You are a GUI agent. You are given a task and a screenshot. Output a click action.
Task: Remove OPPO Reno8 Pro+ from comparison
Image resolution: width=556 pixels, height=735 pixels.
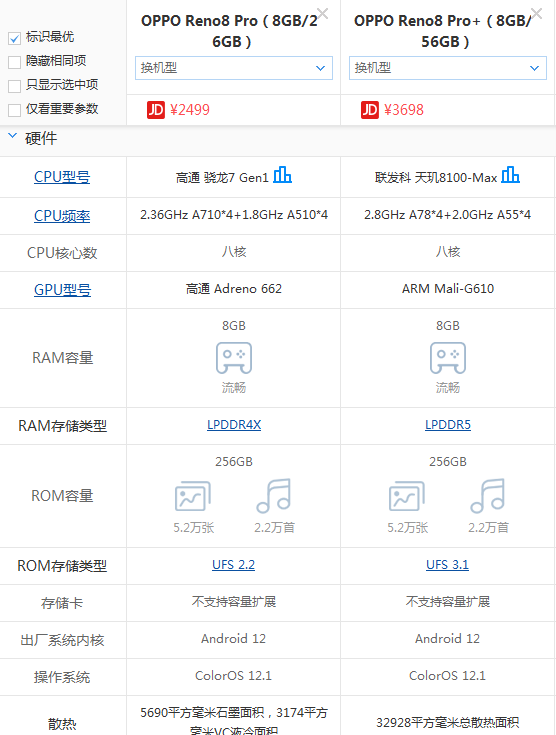pyautogui.click(x=536, y=13)
